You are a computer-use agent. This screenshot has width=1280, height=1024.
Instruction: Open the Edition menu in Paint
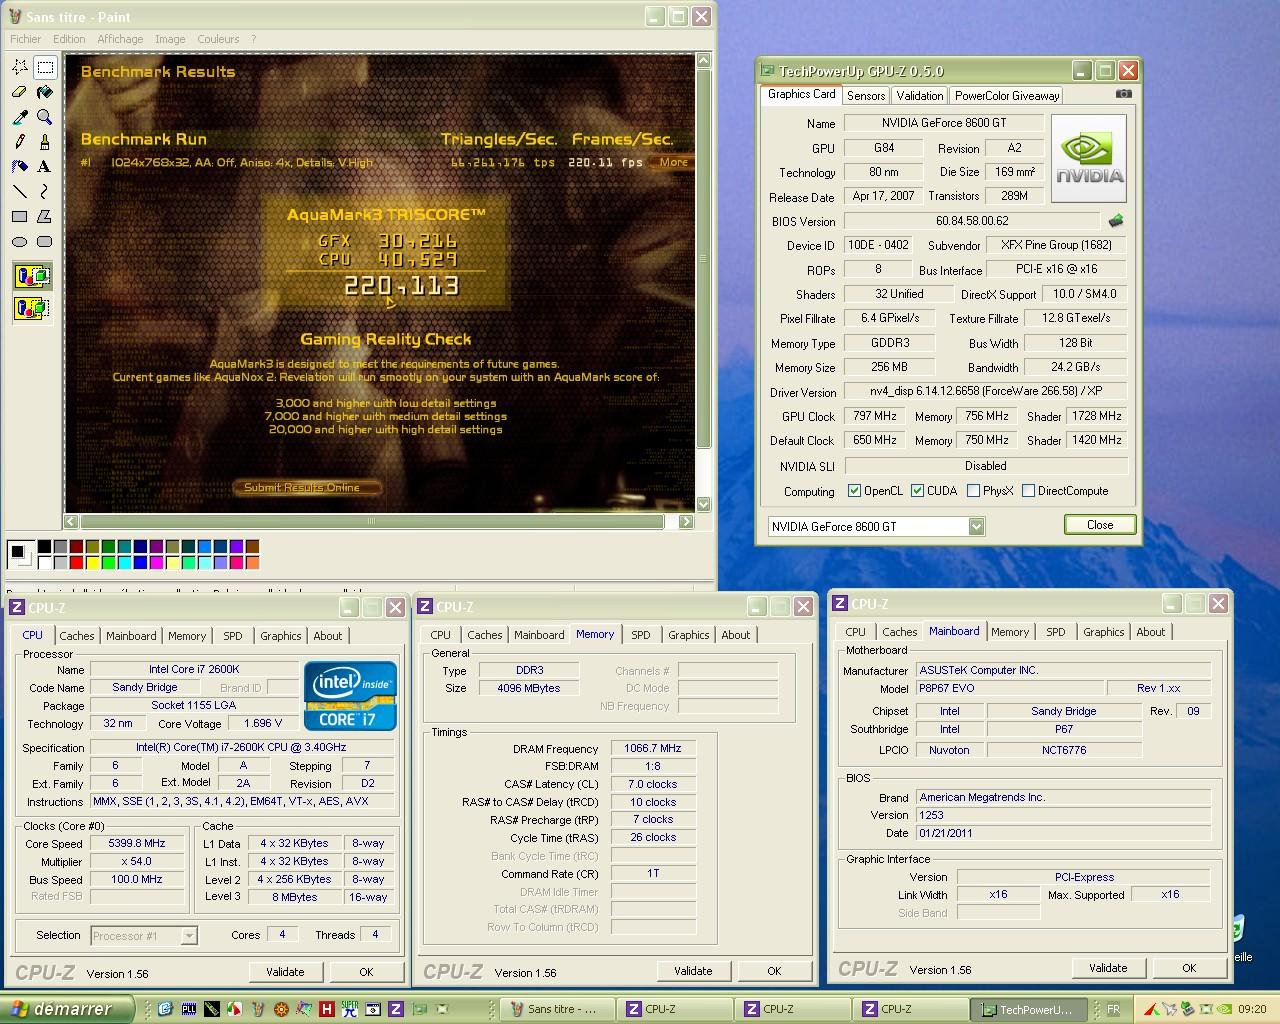click(x=69, y=39)
